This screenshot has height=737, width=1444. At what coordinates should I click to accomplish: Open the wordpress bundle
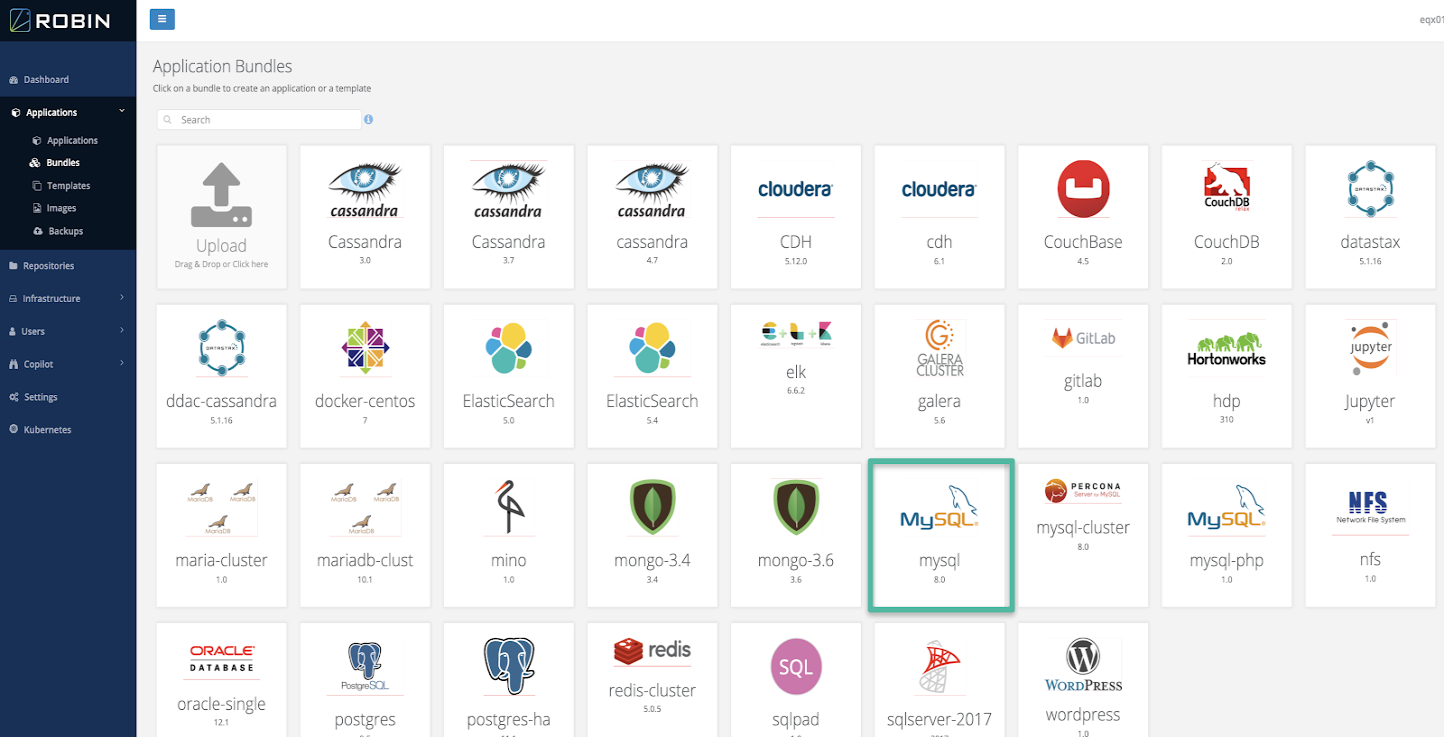click(x=1083, y=680)
